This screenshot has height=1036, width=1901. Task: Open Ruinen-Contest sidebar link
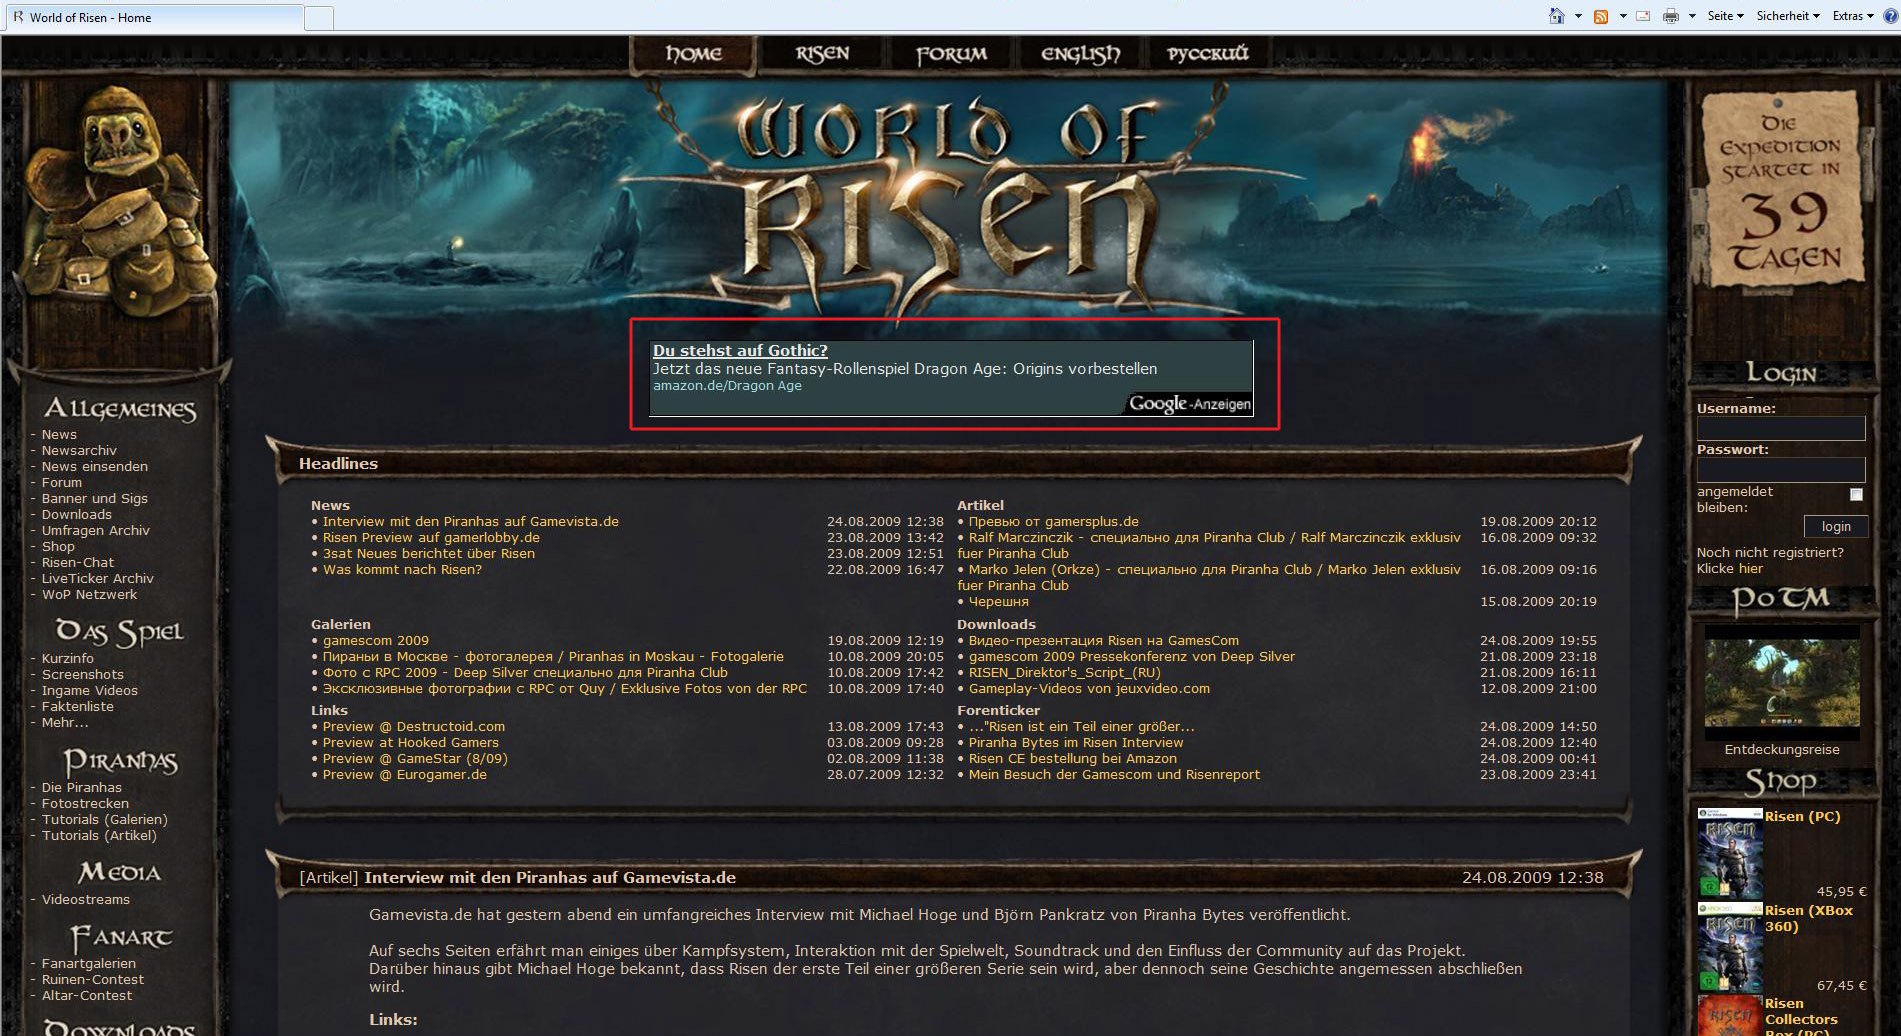(93, 980)
